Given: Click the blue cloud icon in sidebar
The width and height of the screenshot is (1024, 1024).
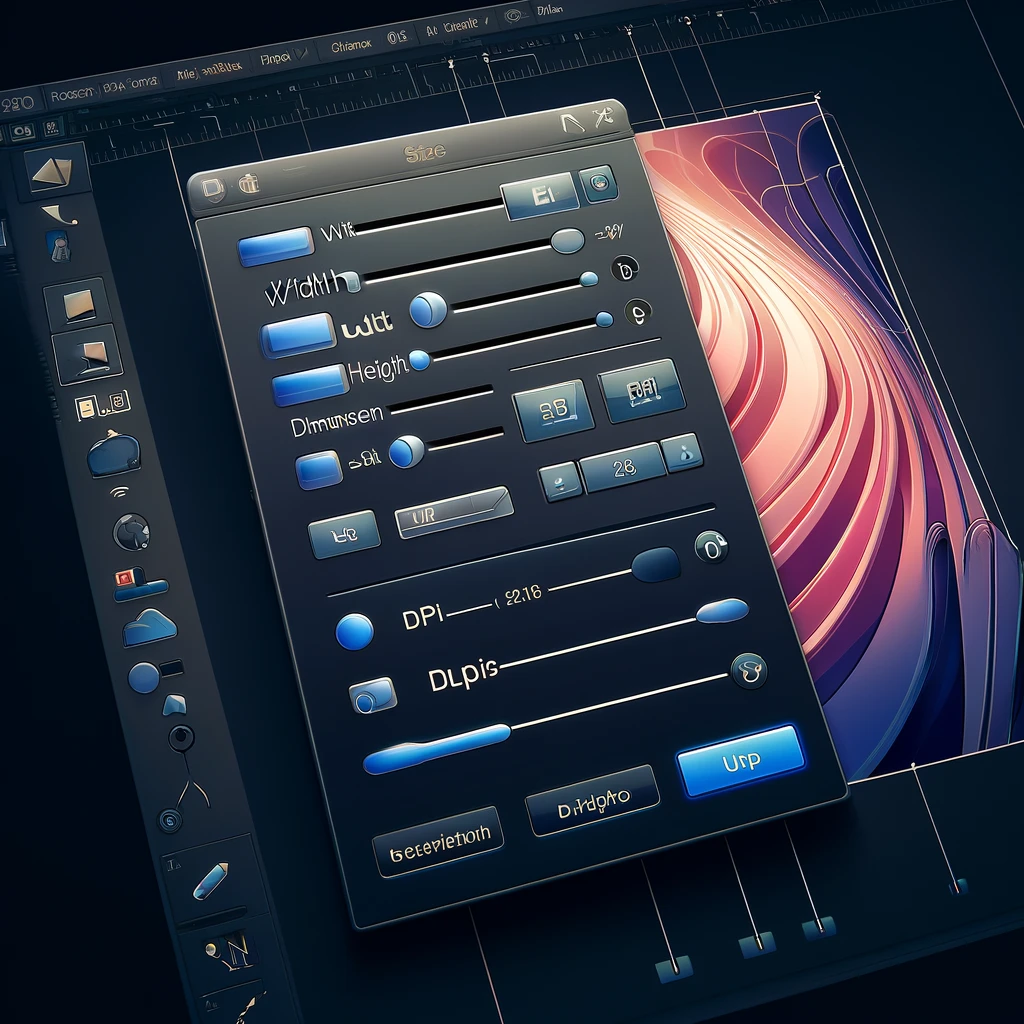Looking at the screenshot, I should pyautogui.click(x=149, y=627).
